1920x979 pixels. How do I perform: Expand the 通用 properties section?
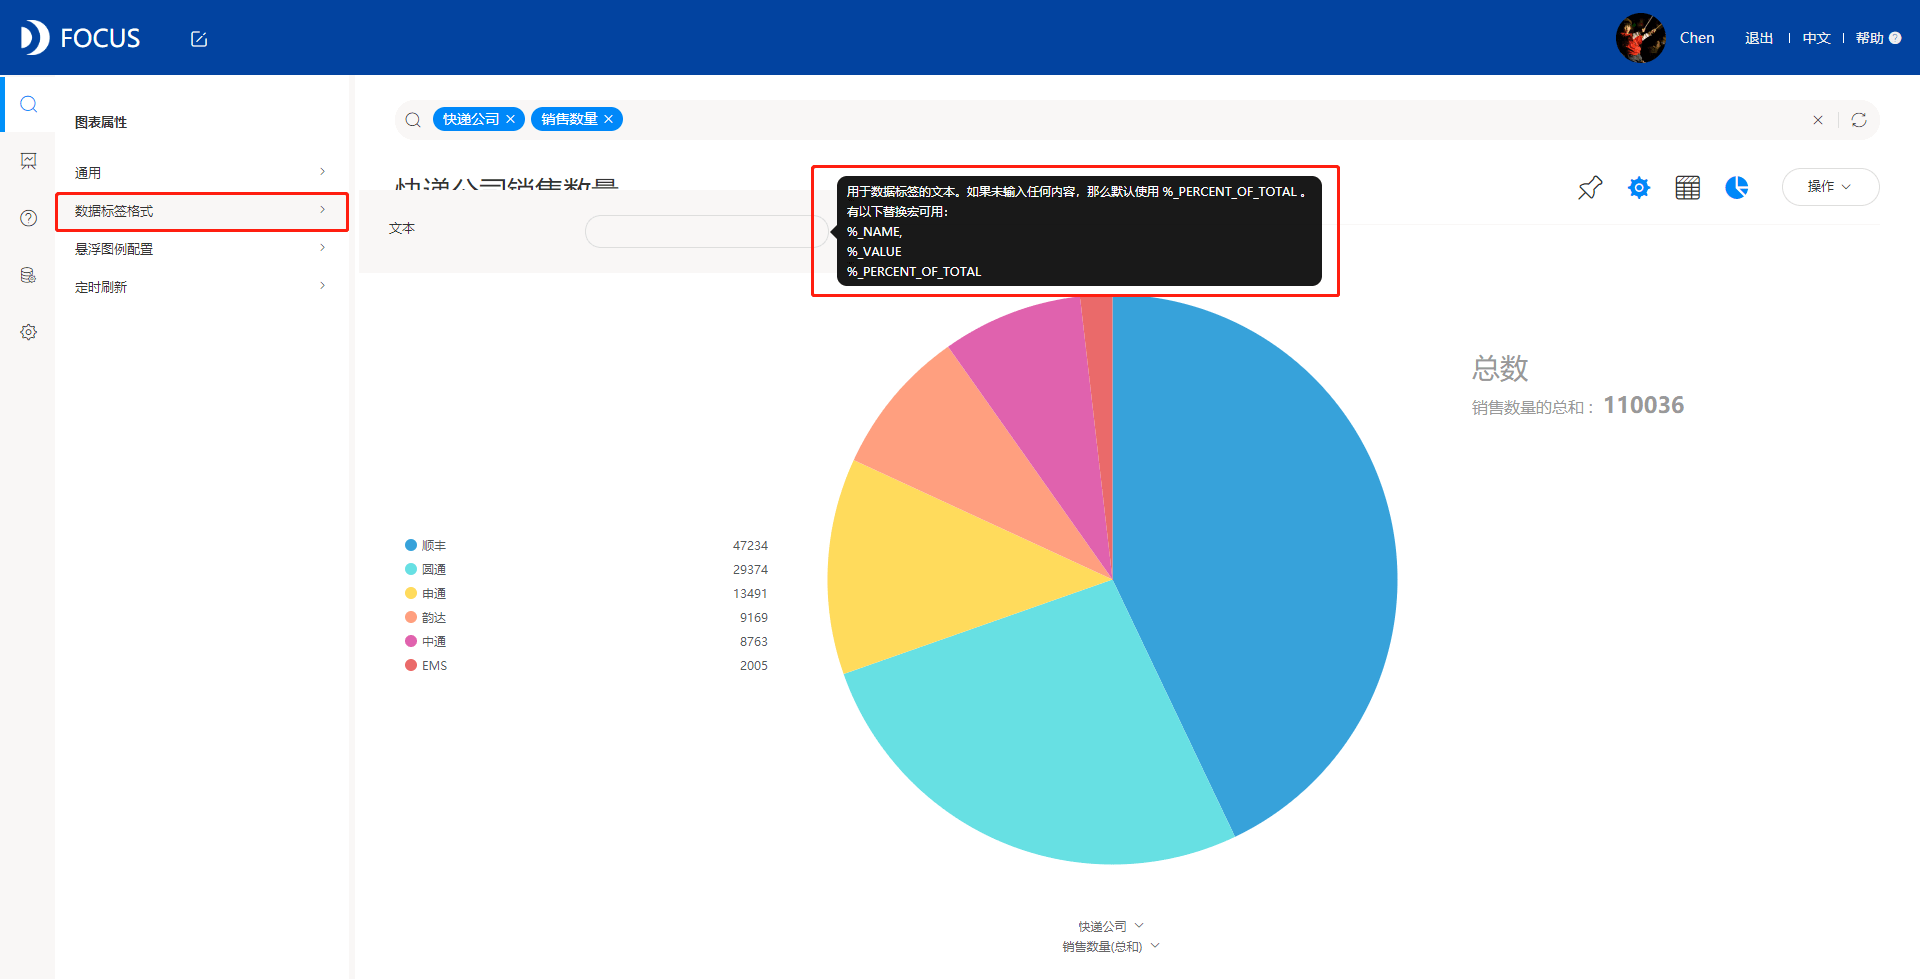click(201, 173)
